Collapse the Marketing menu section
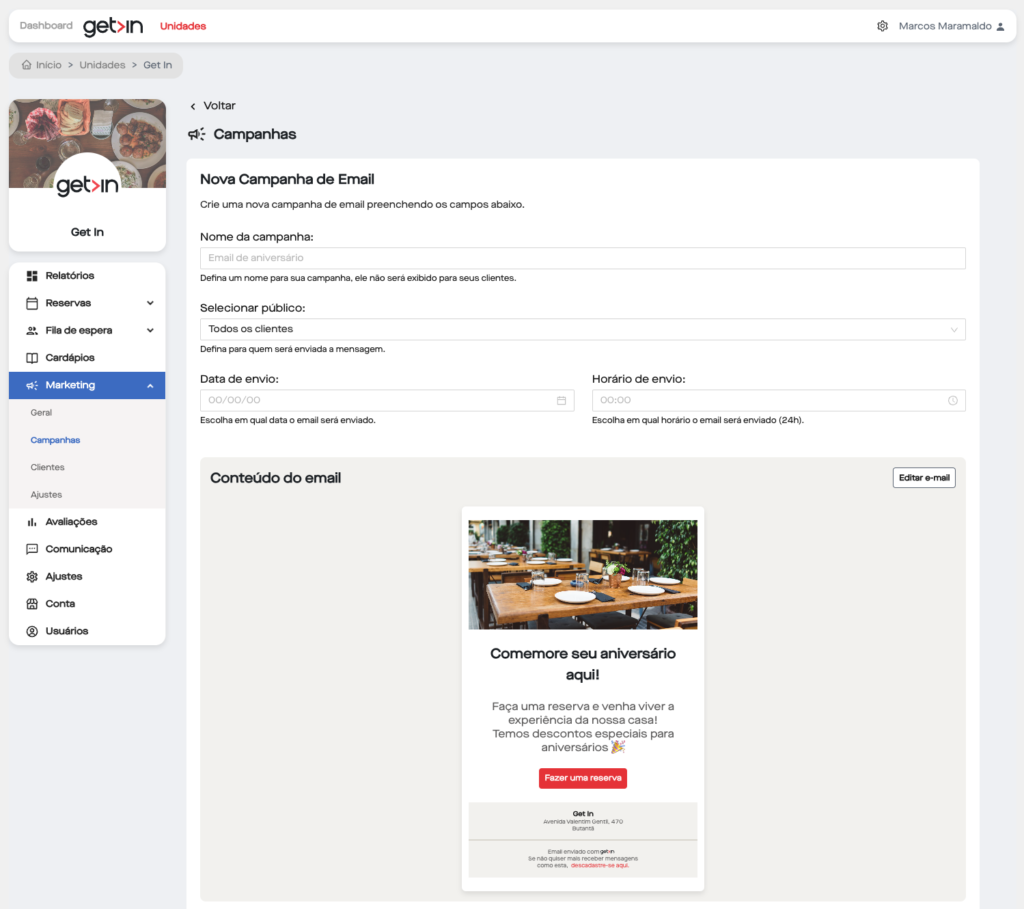Screen dimensions: 1024x909 click(150, 386)
